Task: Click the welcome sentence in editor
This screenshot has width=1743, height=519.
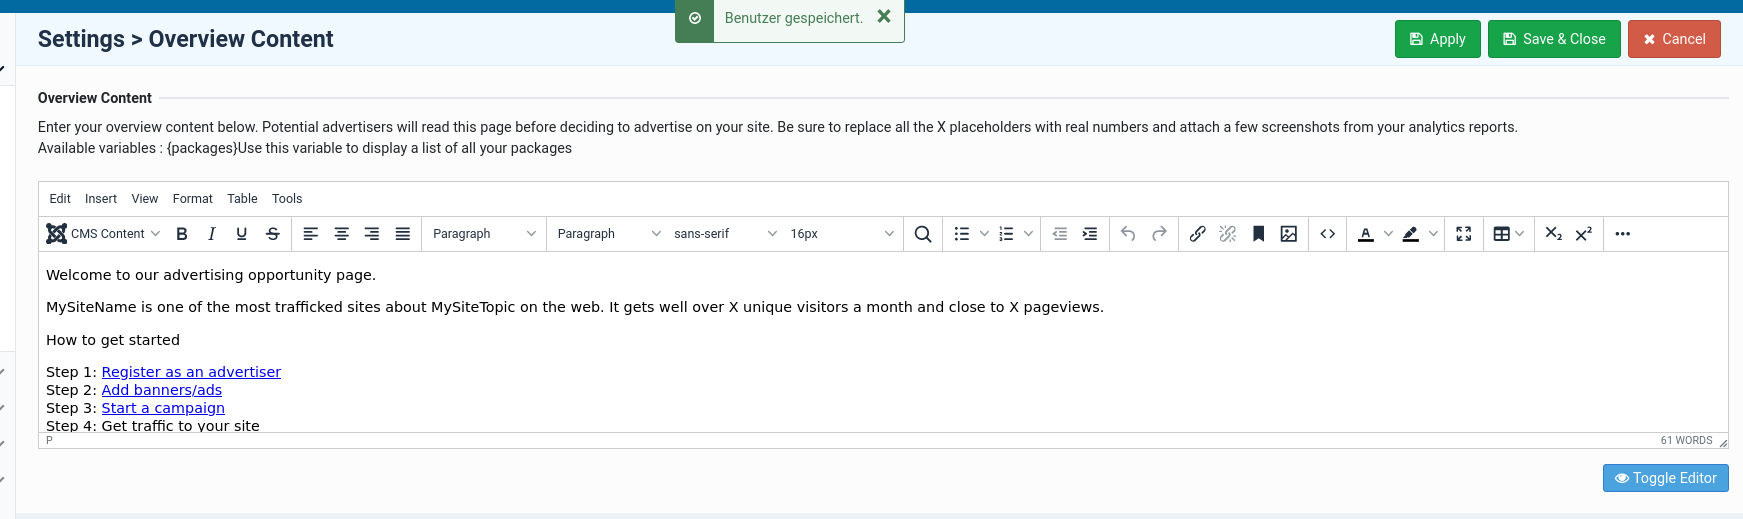Action: [211, 275]
